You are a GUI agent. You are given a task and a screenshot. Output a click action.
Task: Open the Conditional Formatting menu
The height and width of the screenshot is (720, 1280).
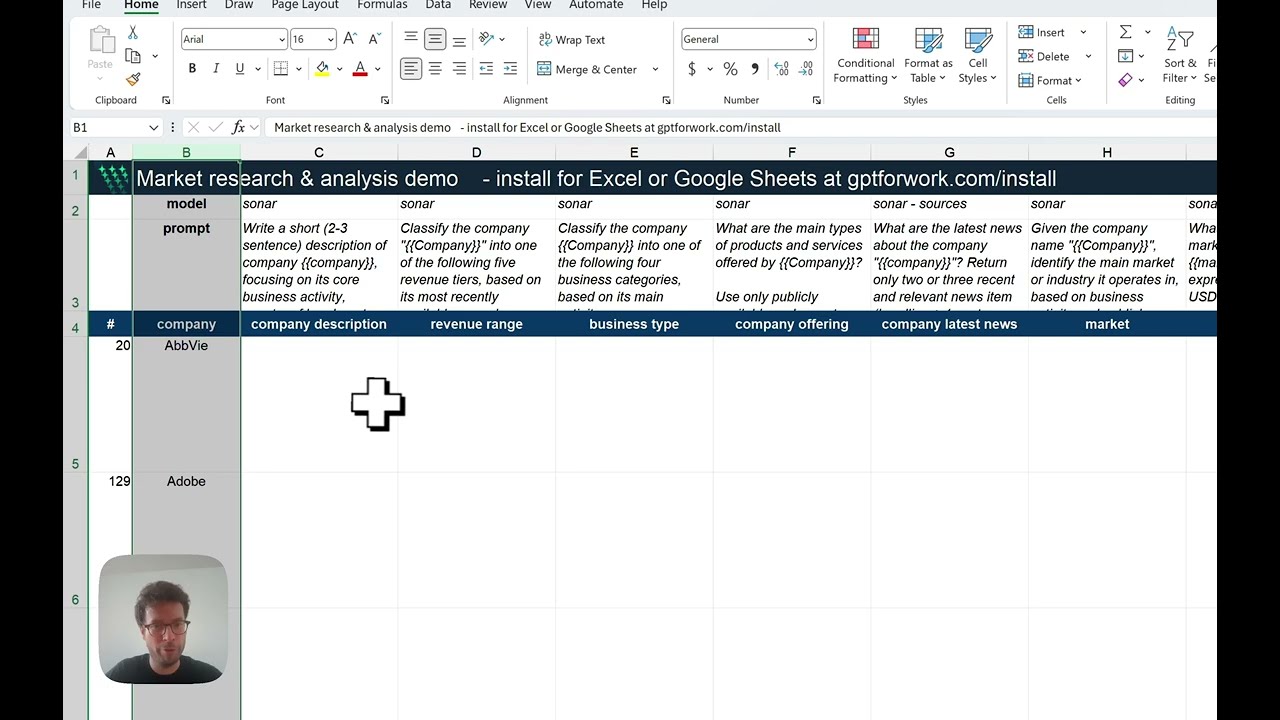[866, 55]
